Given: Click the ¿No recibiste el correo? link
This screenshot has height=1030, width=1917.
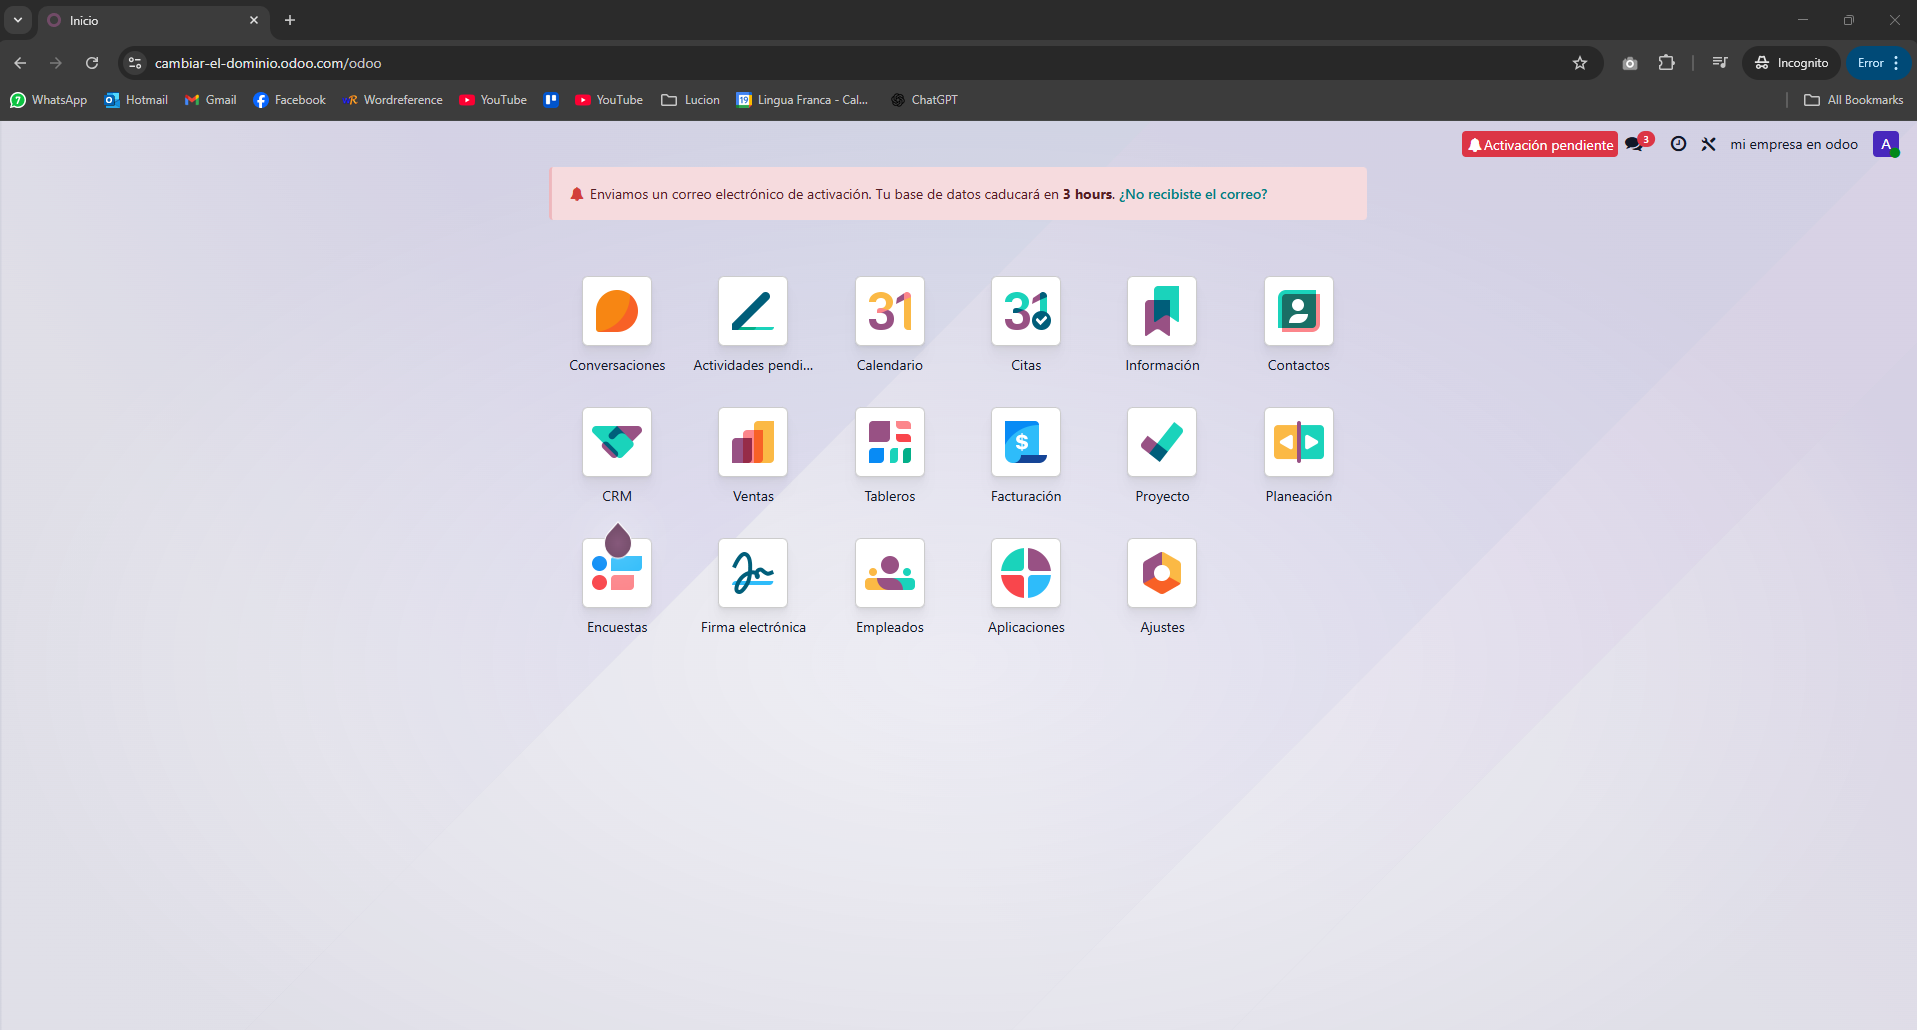Looking at the screenshot, I should point(1193,194).
